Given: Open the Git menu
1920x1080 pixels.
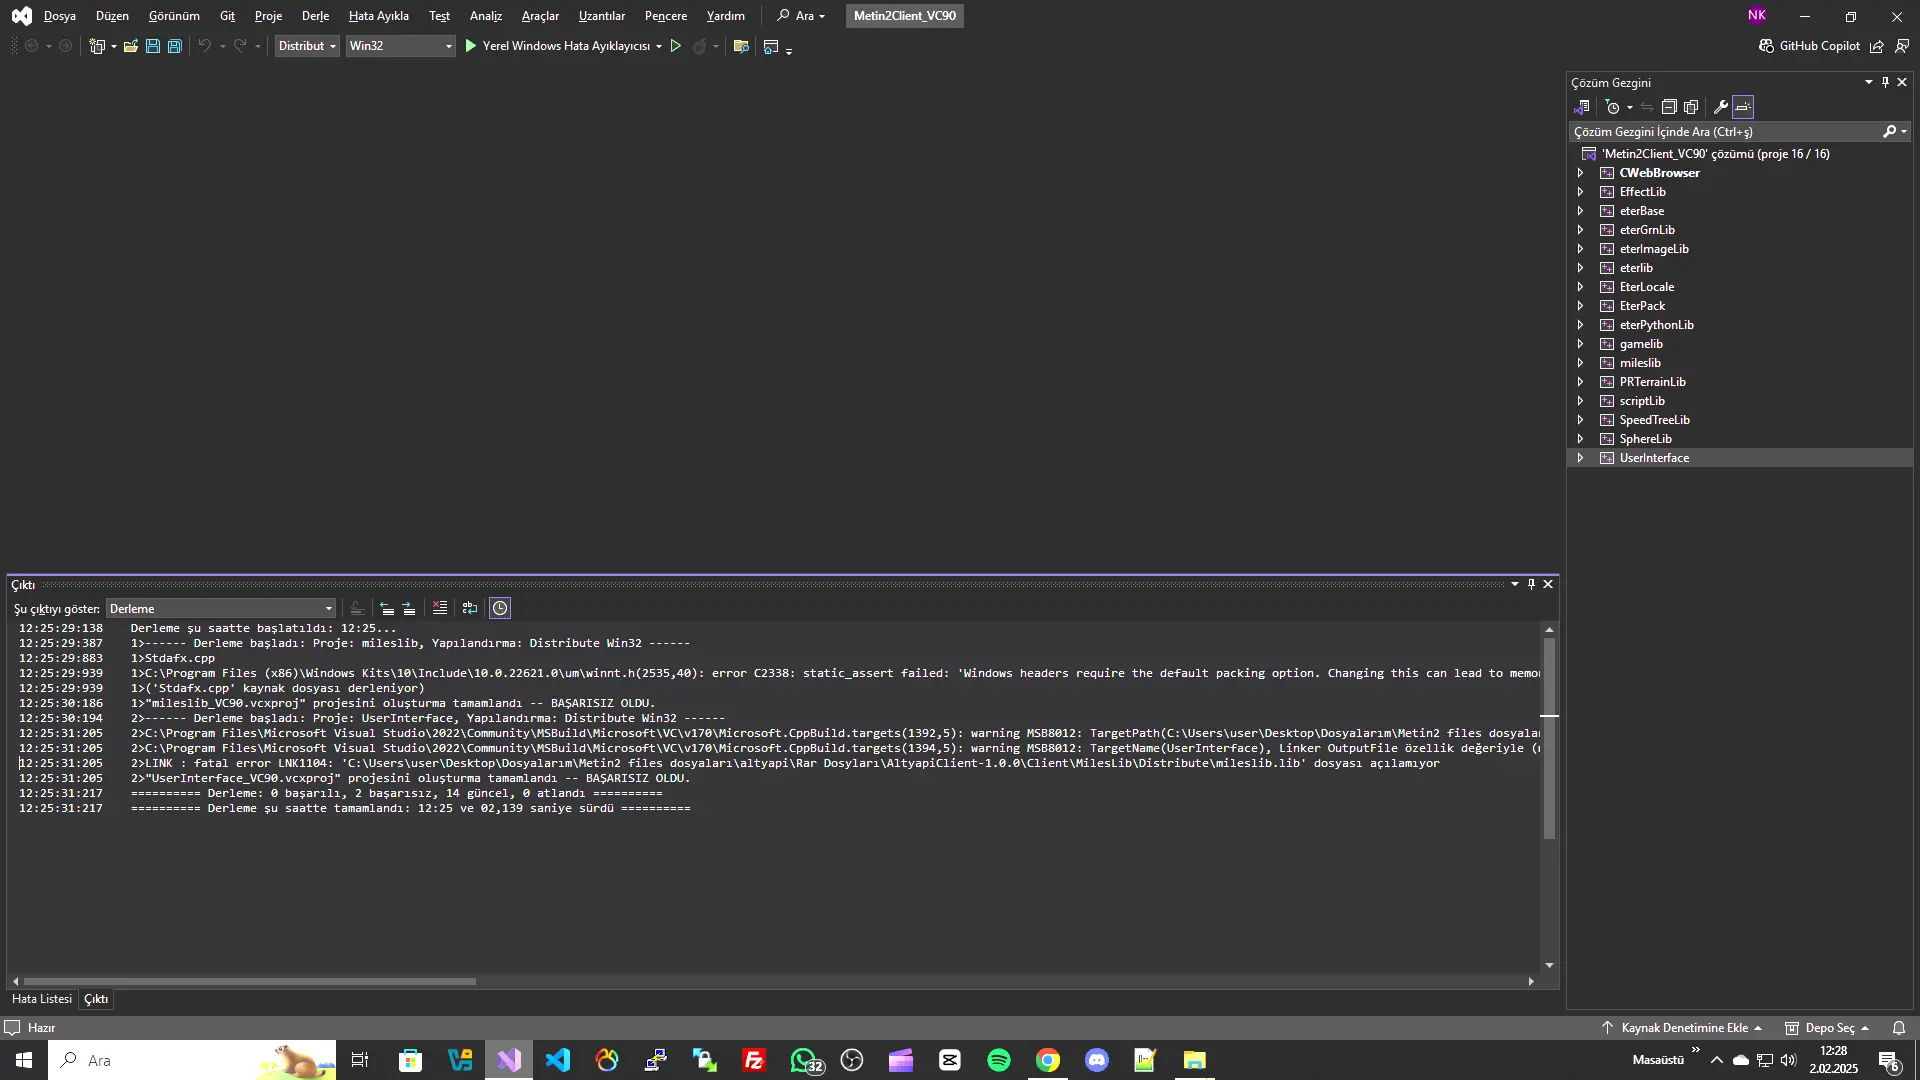Looking at the screenshot, I should pyautogui.click(x=227, y=16).
